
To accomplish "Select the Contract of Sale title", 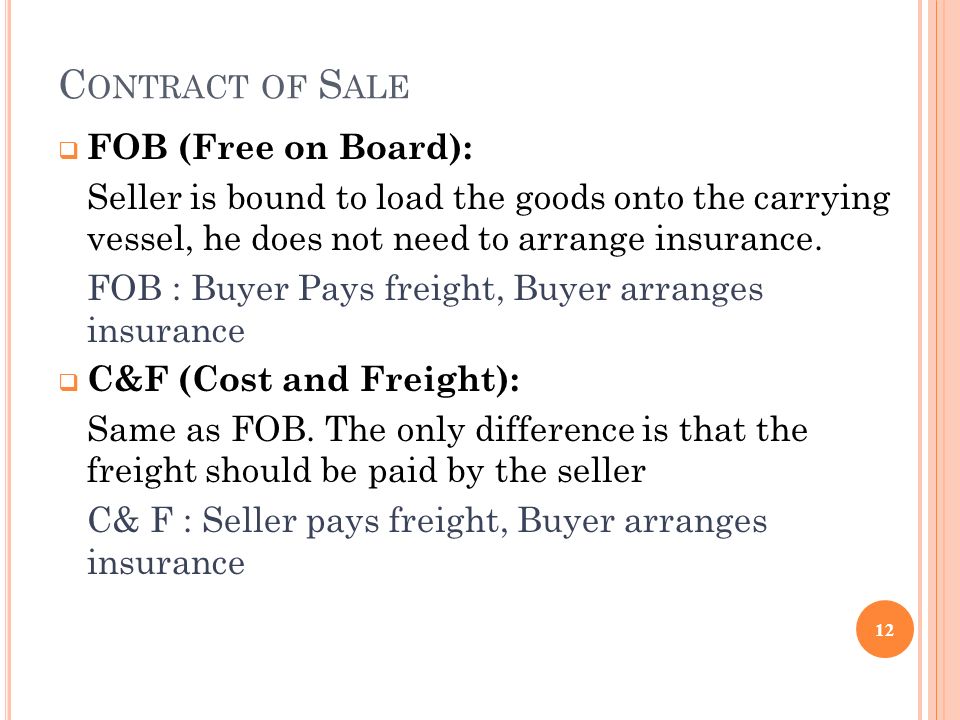I will tap(234, 85).
